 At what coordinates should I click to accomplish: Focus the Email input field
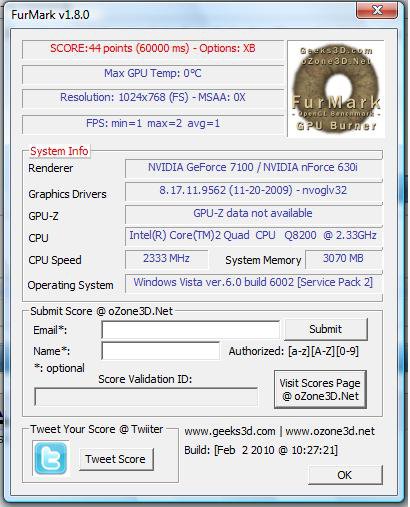[190, 330]
